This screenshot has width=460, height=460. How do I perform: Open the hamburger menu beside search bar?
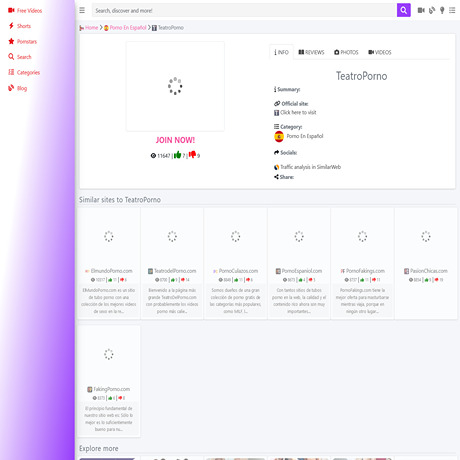[x=82, y=10]
